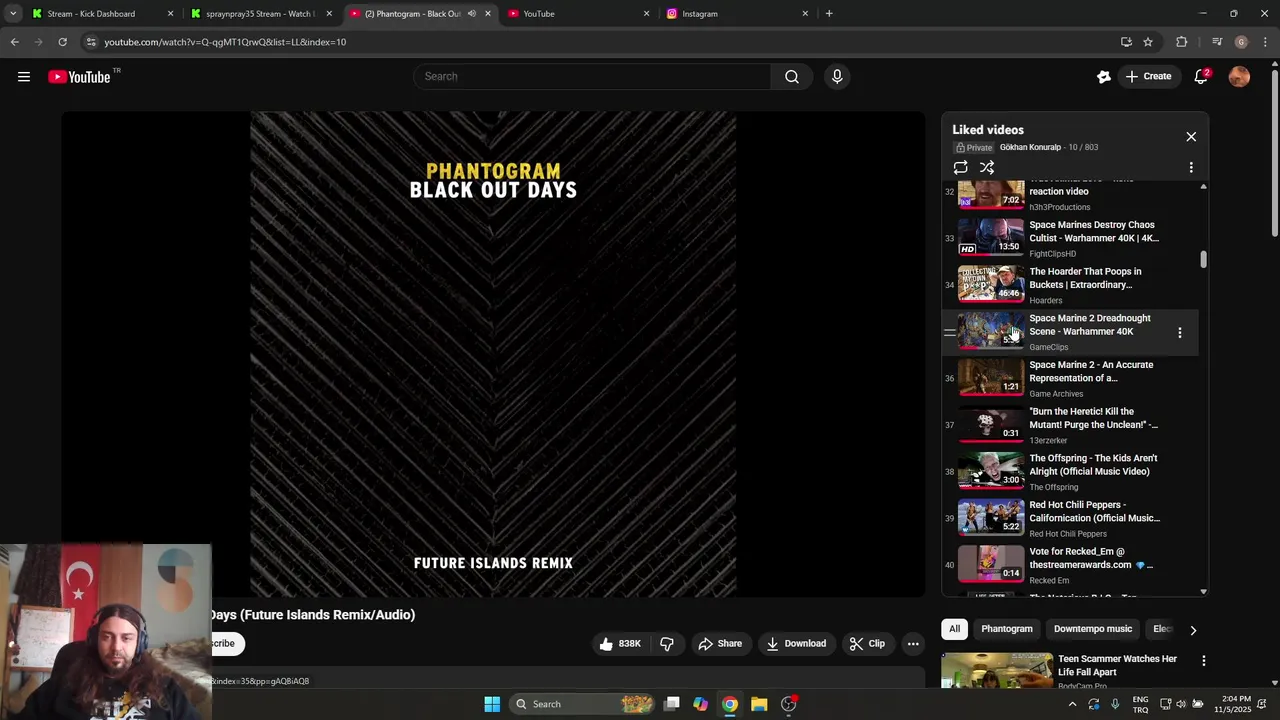Toggle playlist loop
This screenshot has height=720, width=1280.
pyautogui.click(x=960, y=168)
